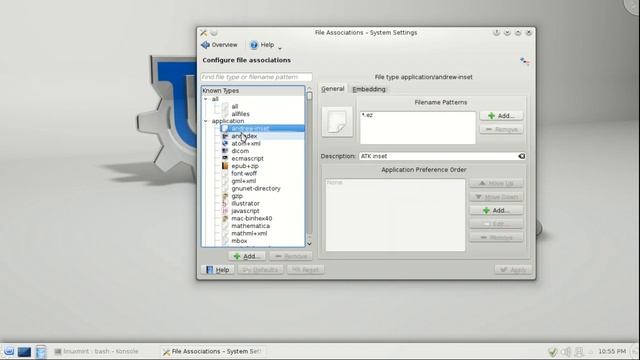Click the bottom Help button

pyautogui.click(x=218, y=270)
